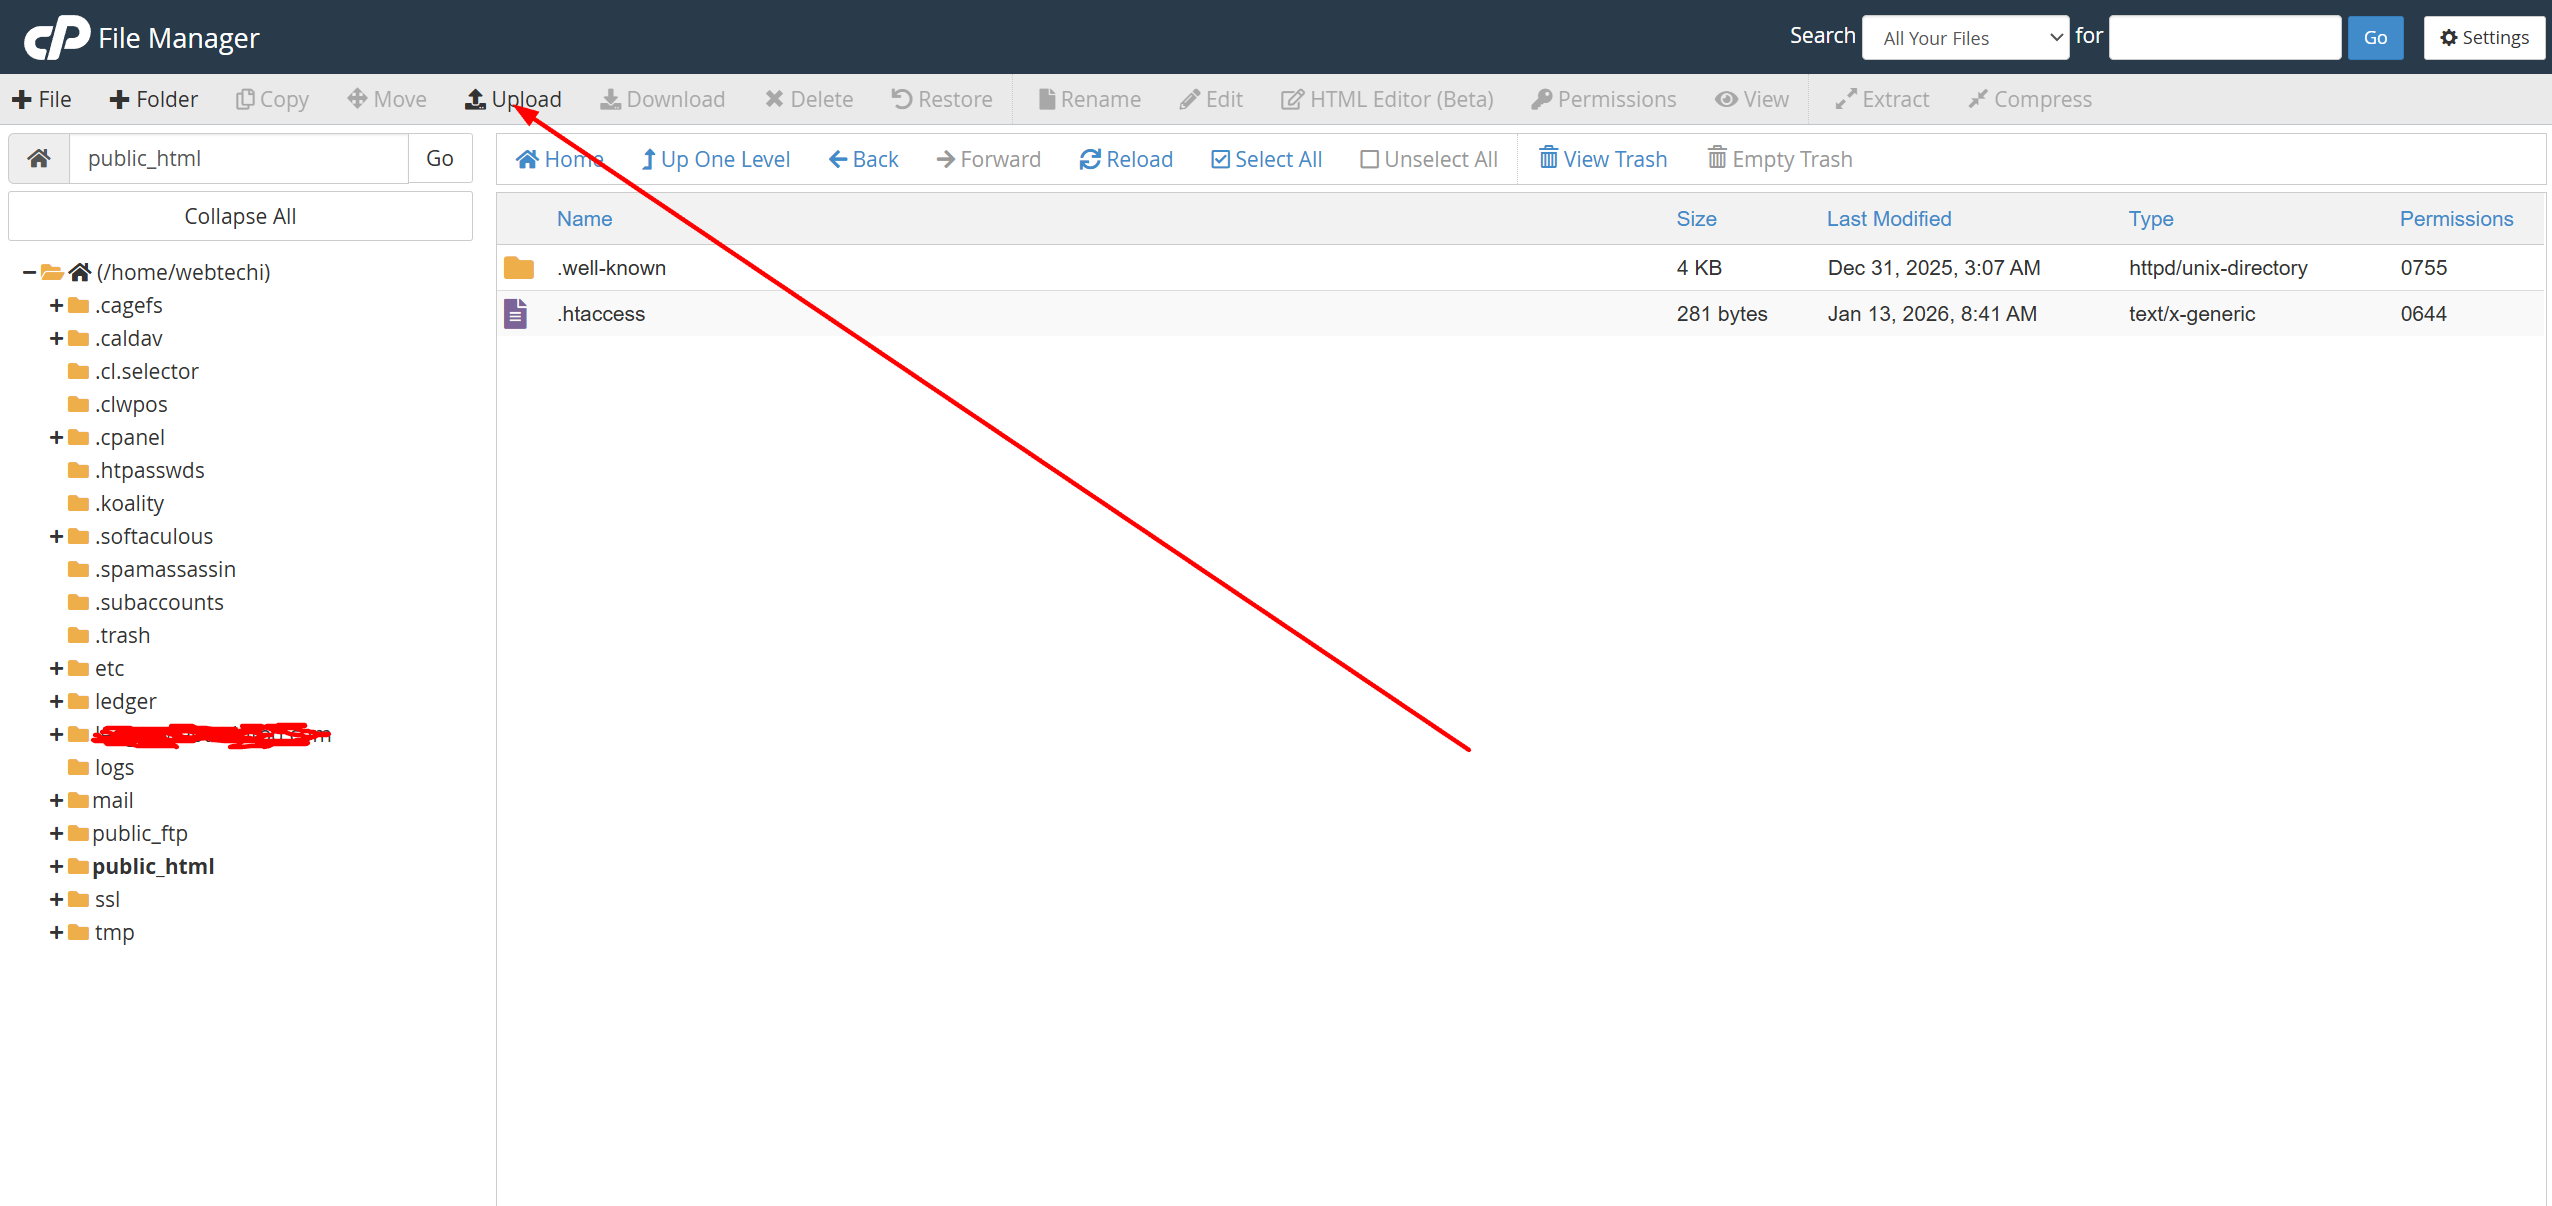Screen dimensions: 2552x1206
Task: Open View Trash
Action: (1602, 159)
